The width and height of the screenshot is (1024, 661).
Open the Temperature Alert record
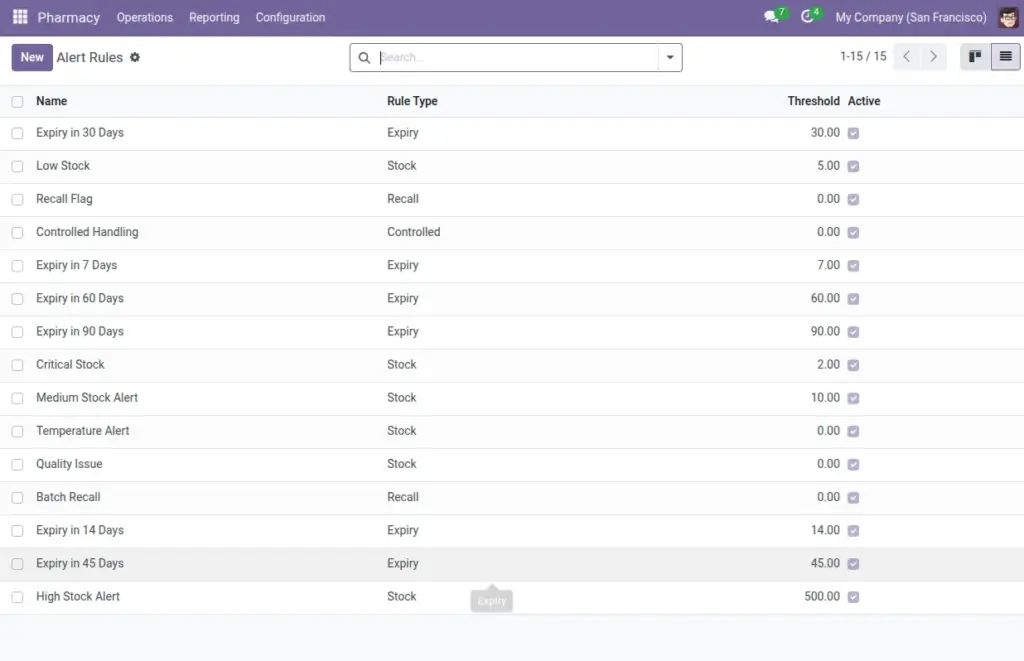tap(82, 431)
